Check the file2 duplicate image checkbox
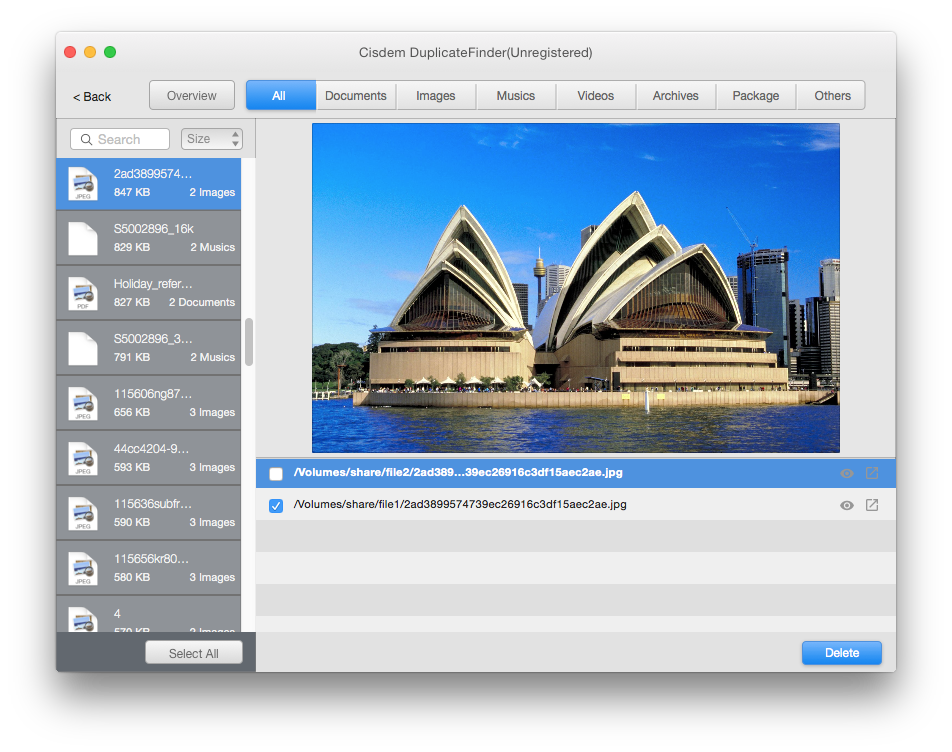 point(276,474)
